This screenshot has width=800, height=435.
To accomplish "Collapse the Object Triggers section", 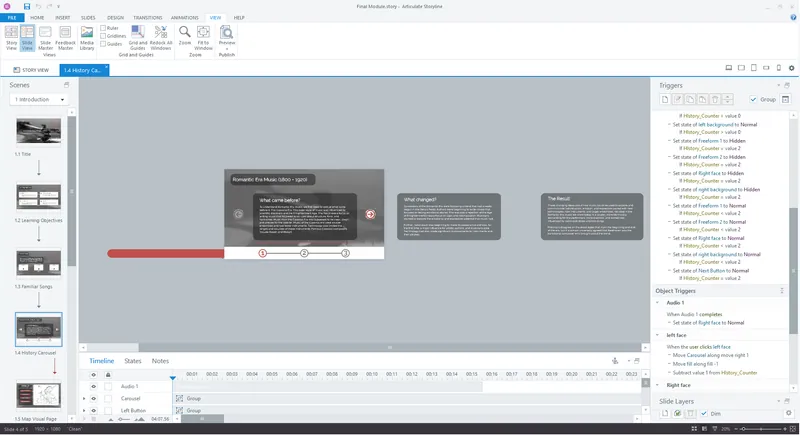I will (x=782, y=291).
